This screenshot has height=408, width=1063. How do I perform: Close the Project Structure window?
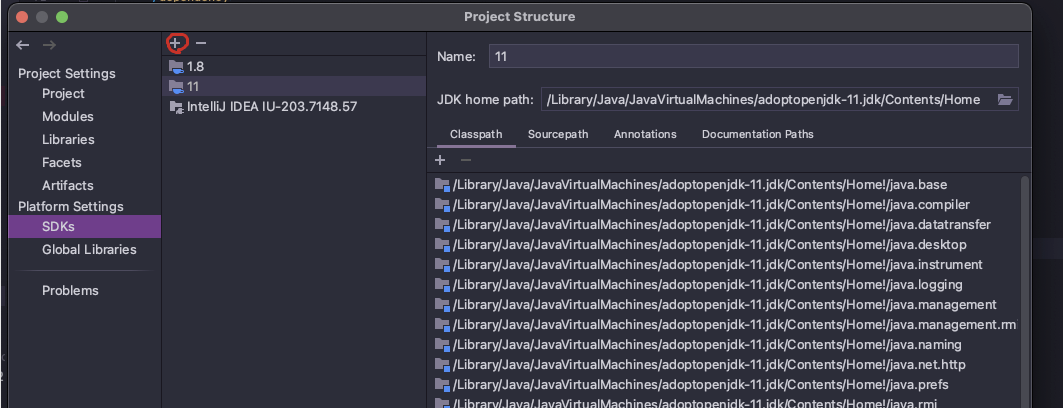[x=22, y=17]
